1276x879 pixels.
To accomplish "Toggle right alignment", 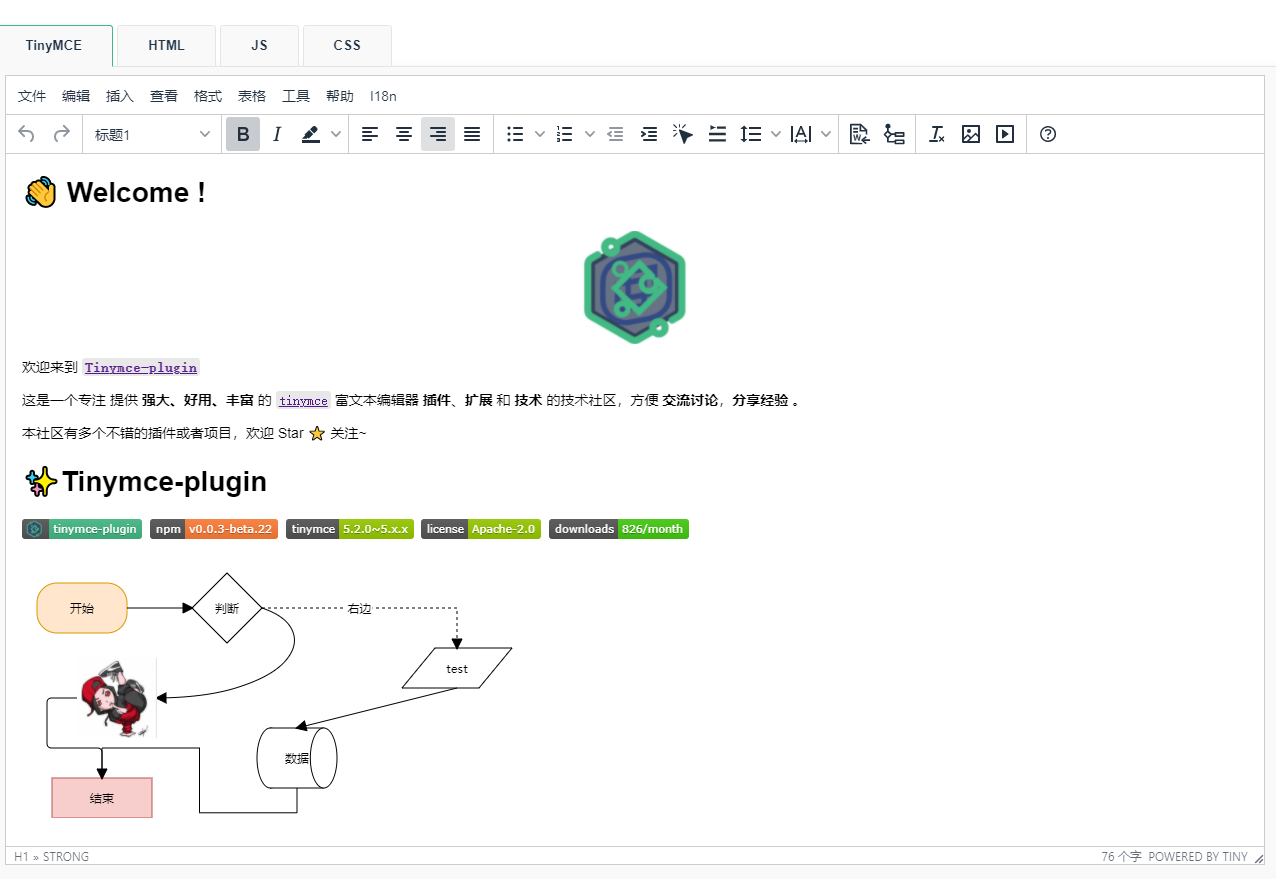I will [x=438, y=134].
